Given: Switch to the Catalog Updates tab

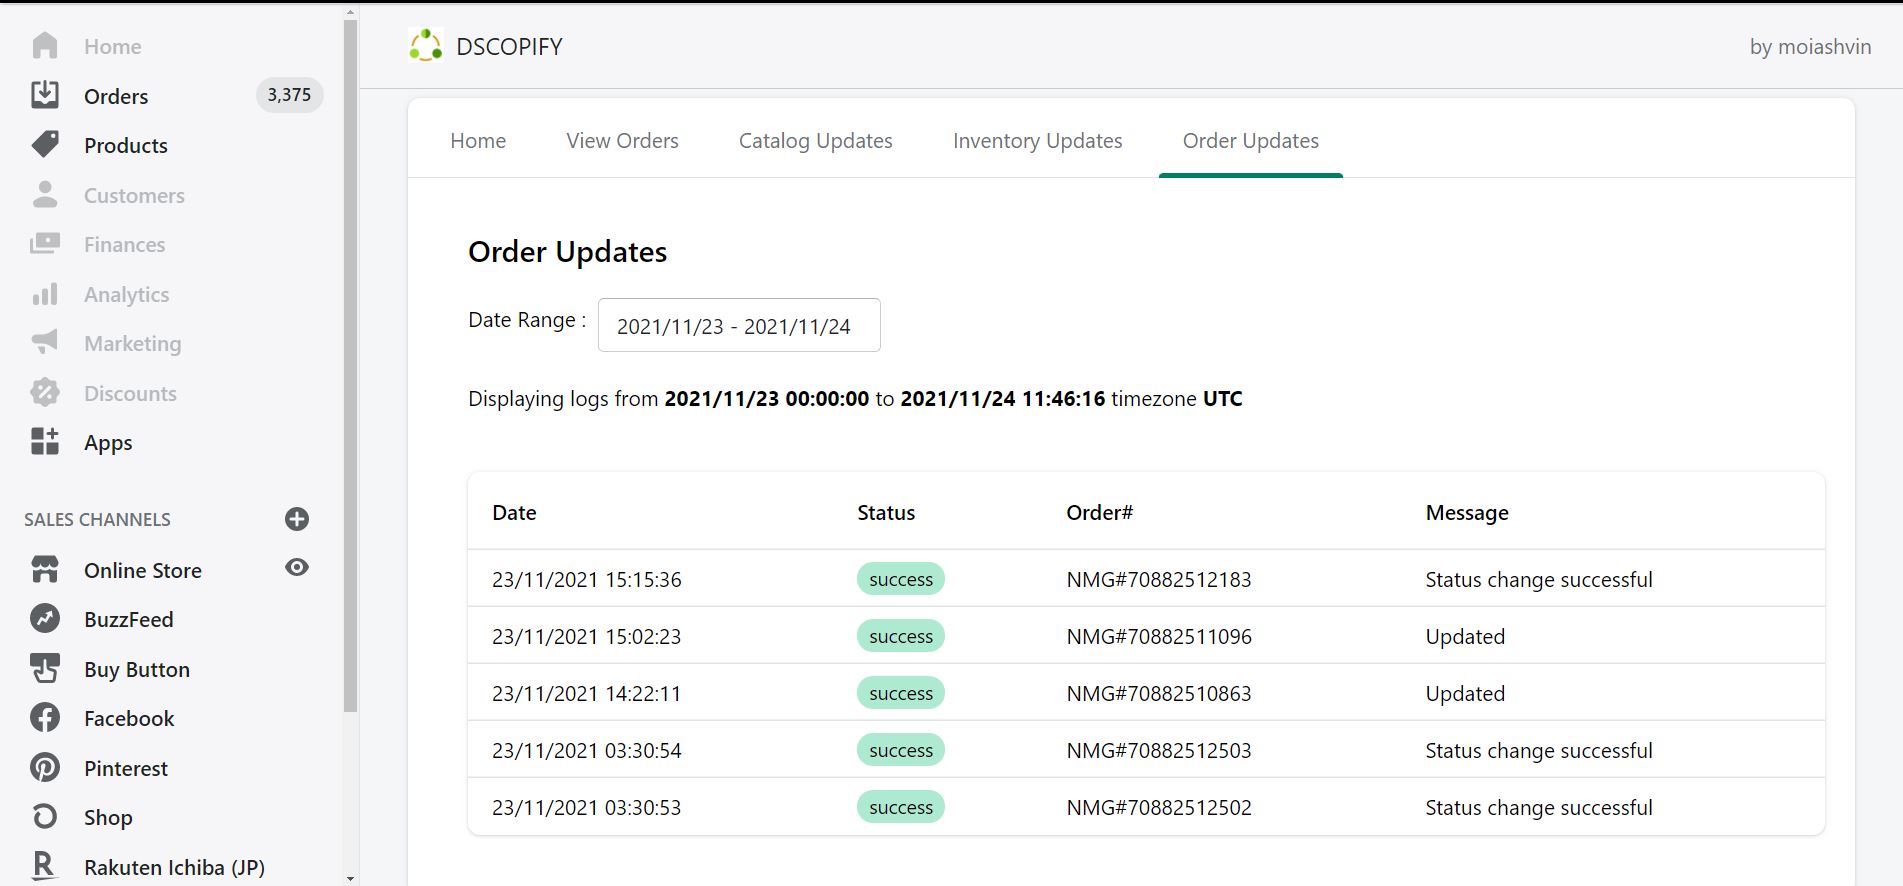Looking at the screenshot, I should 815,141.
